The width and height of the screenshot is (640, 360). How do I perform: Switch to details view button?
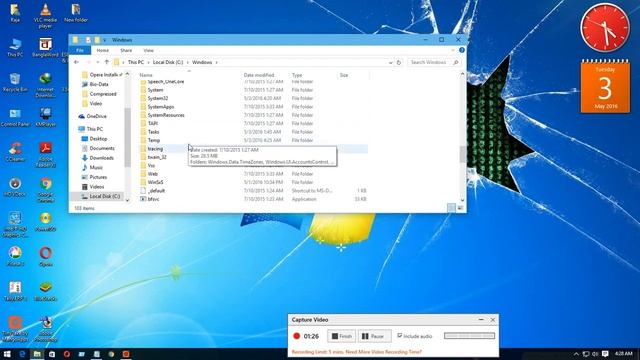451,208
